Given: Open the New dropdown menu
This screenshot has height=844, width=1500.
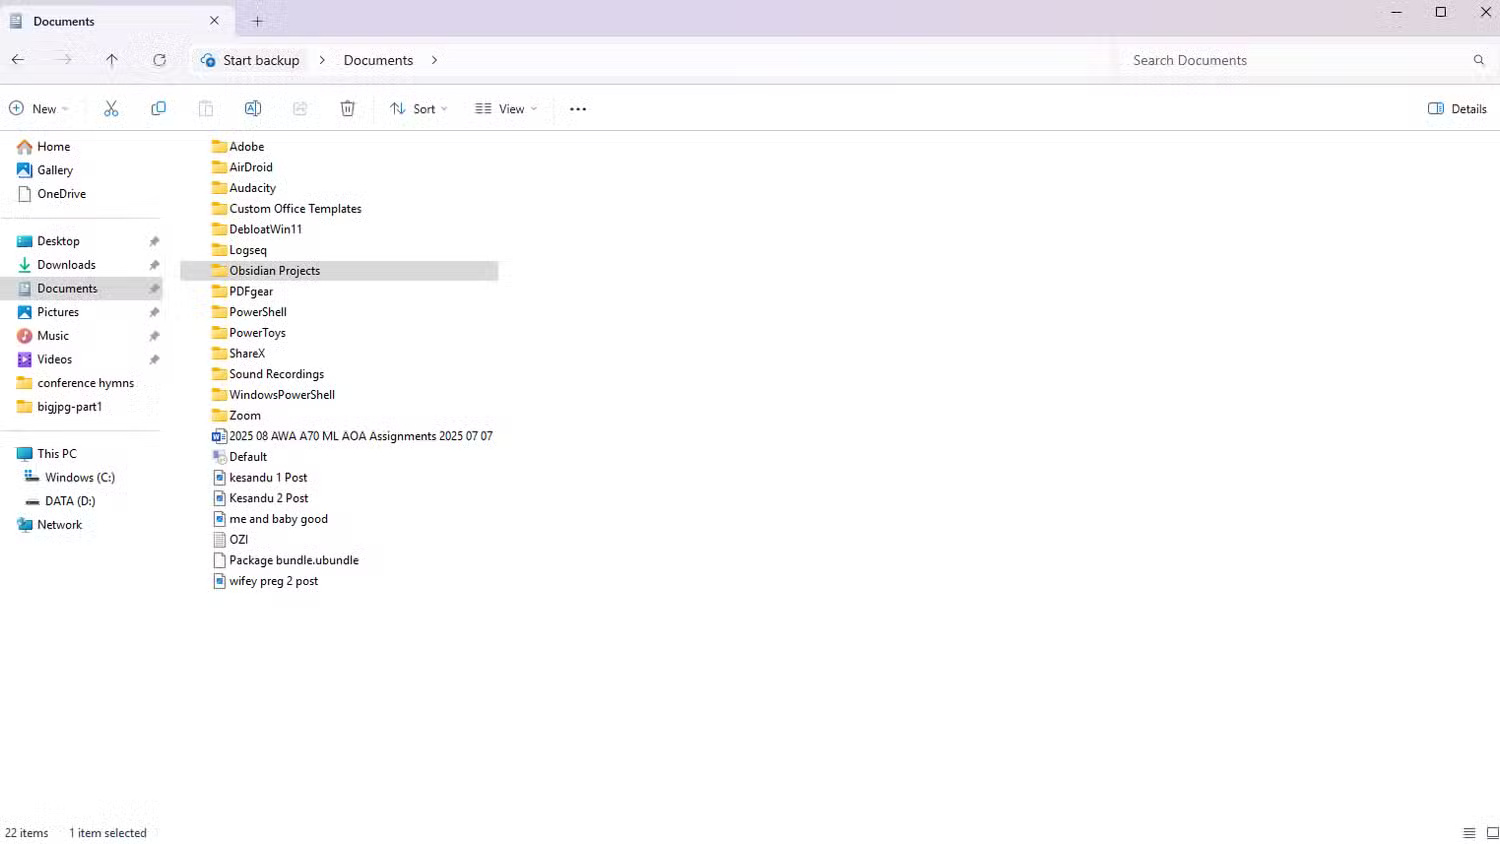Looking at the screenshot, I should pos(39,109).
